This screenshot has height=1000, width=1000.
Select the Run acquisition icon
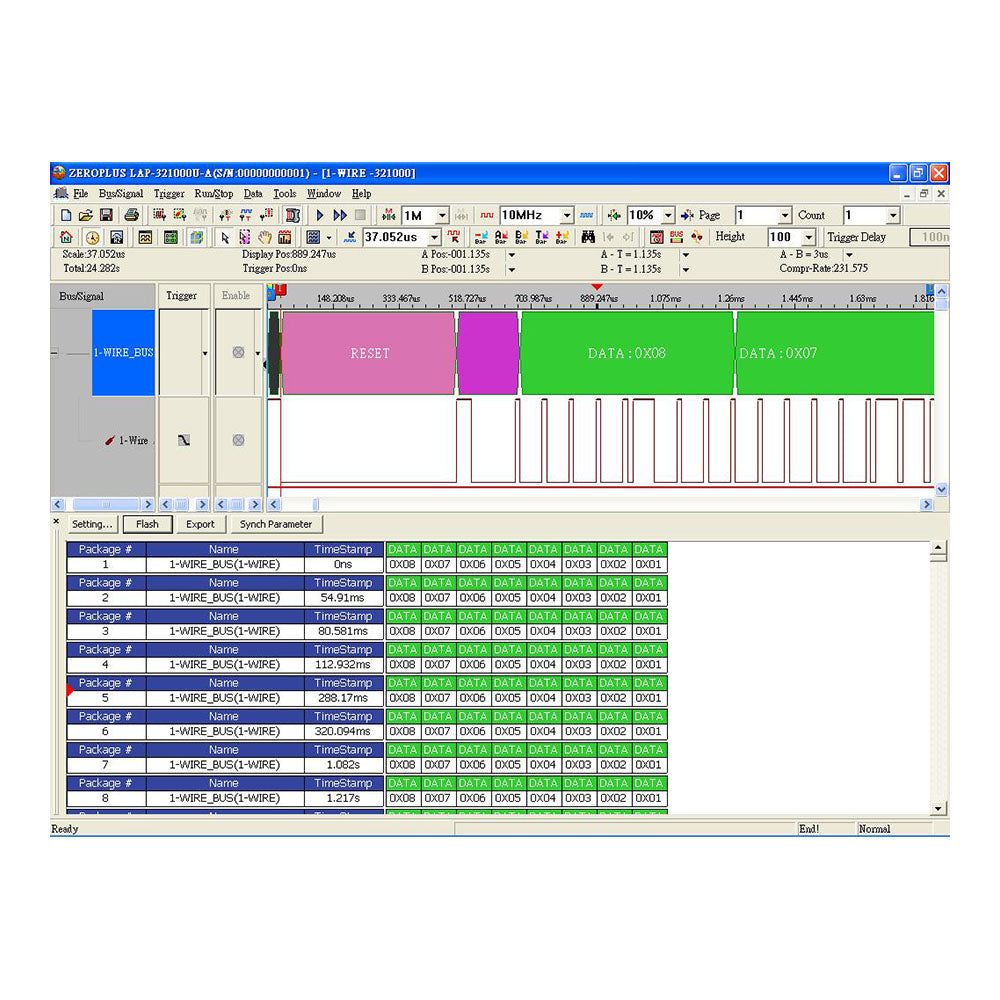click(x=320, y=215)
